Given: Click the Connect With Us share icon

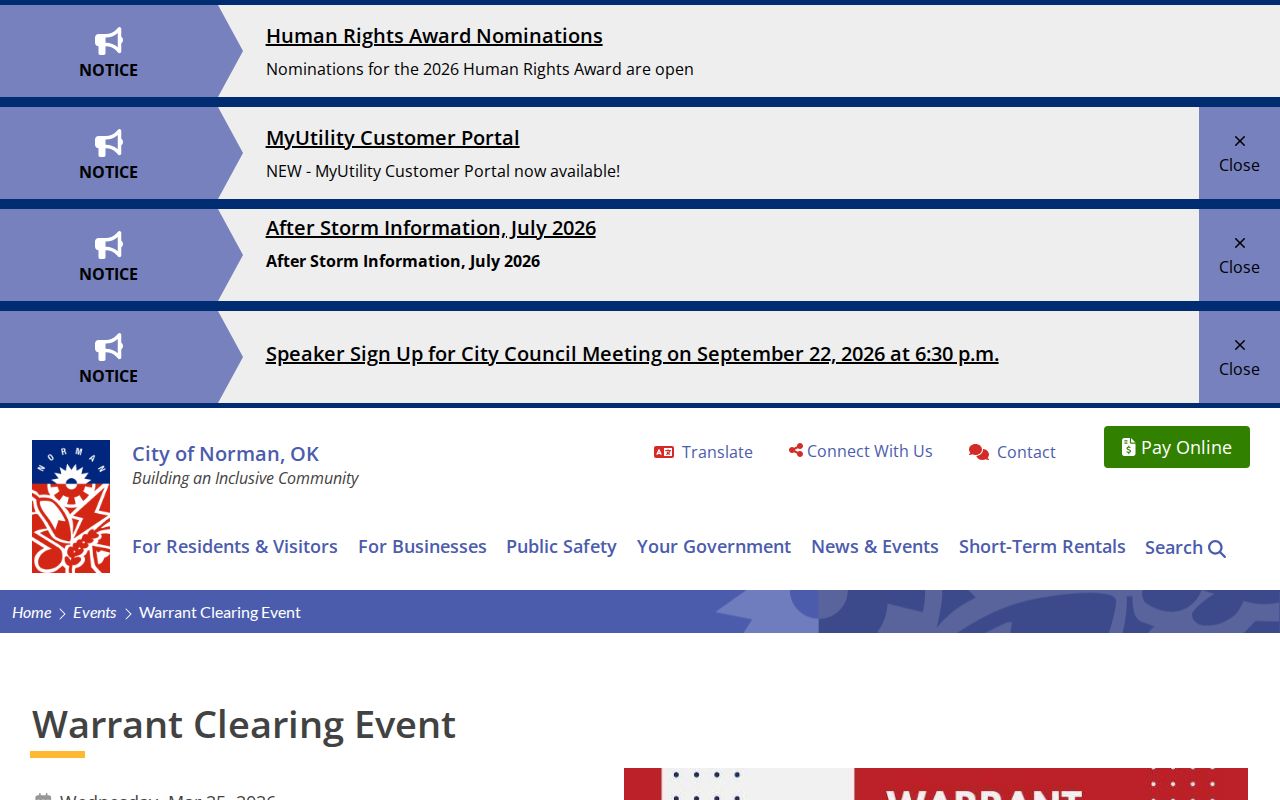Looking at the screenshot, I should pyautogui.click(x=796, y=451).
